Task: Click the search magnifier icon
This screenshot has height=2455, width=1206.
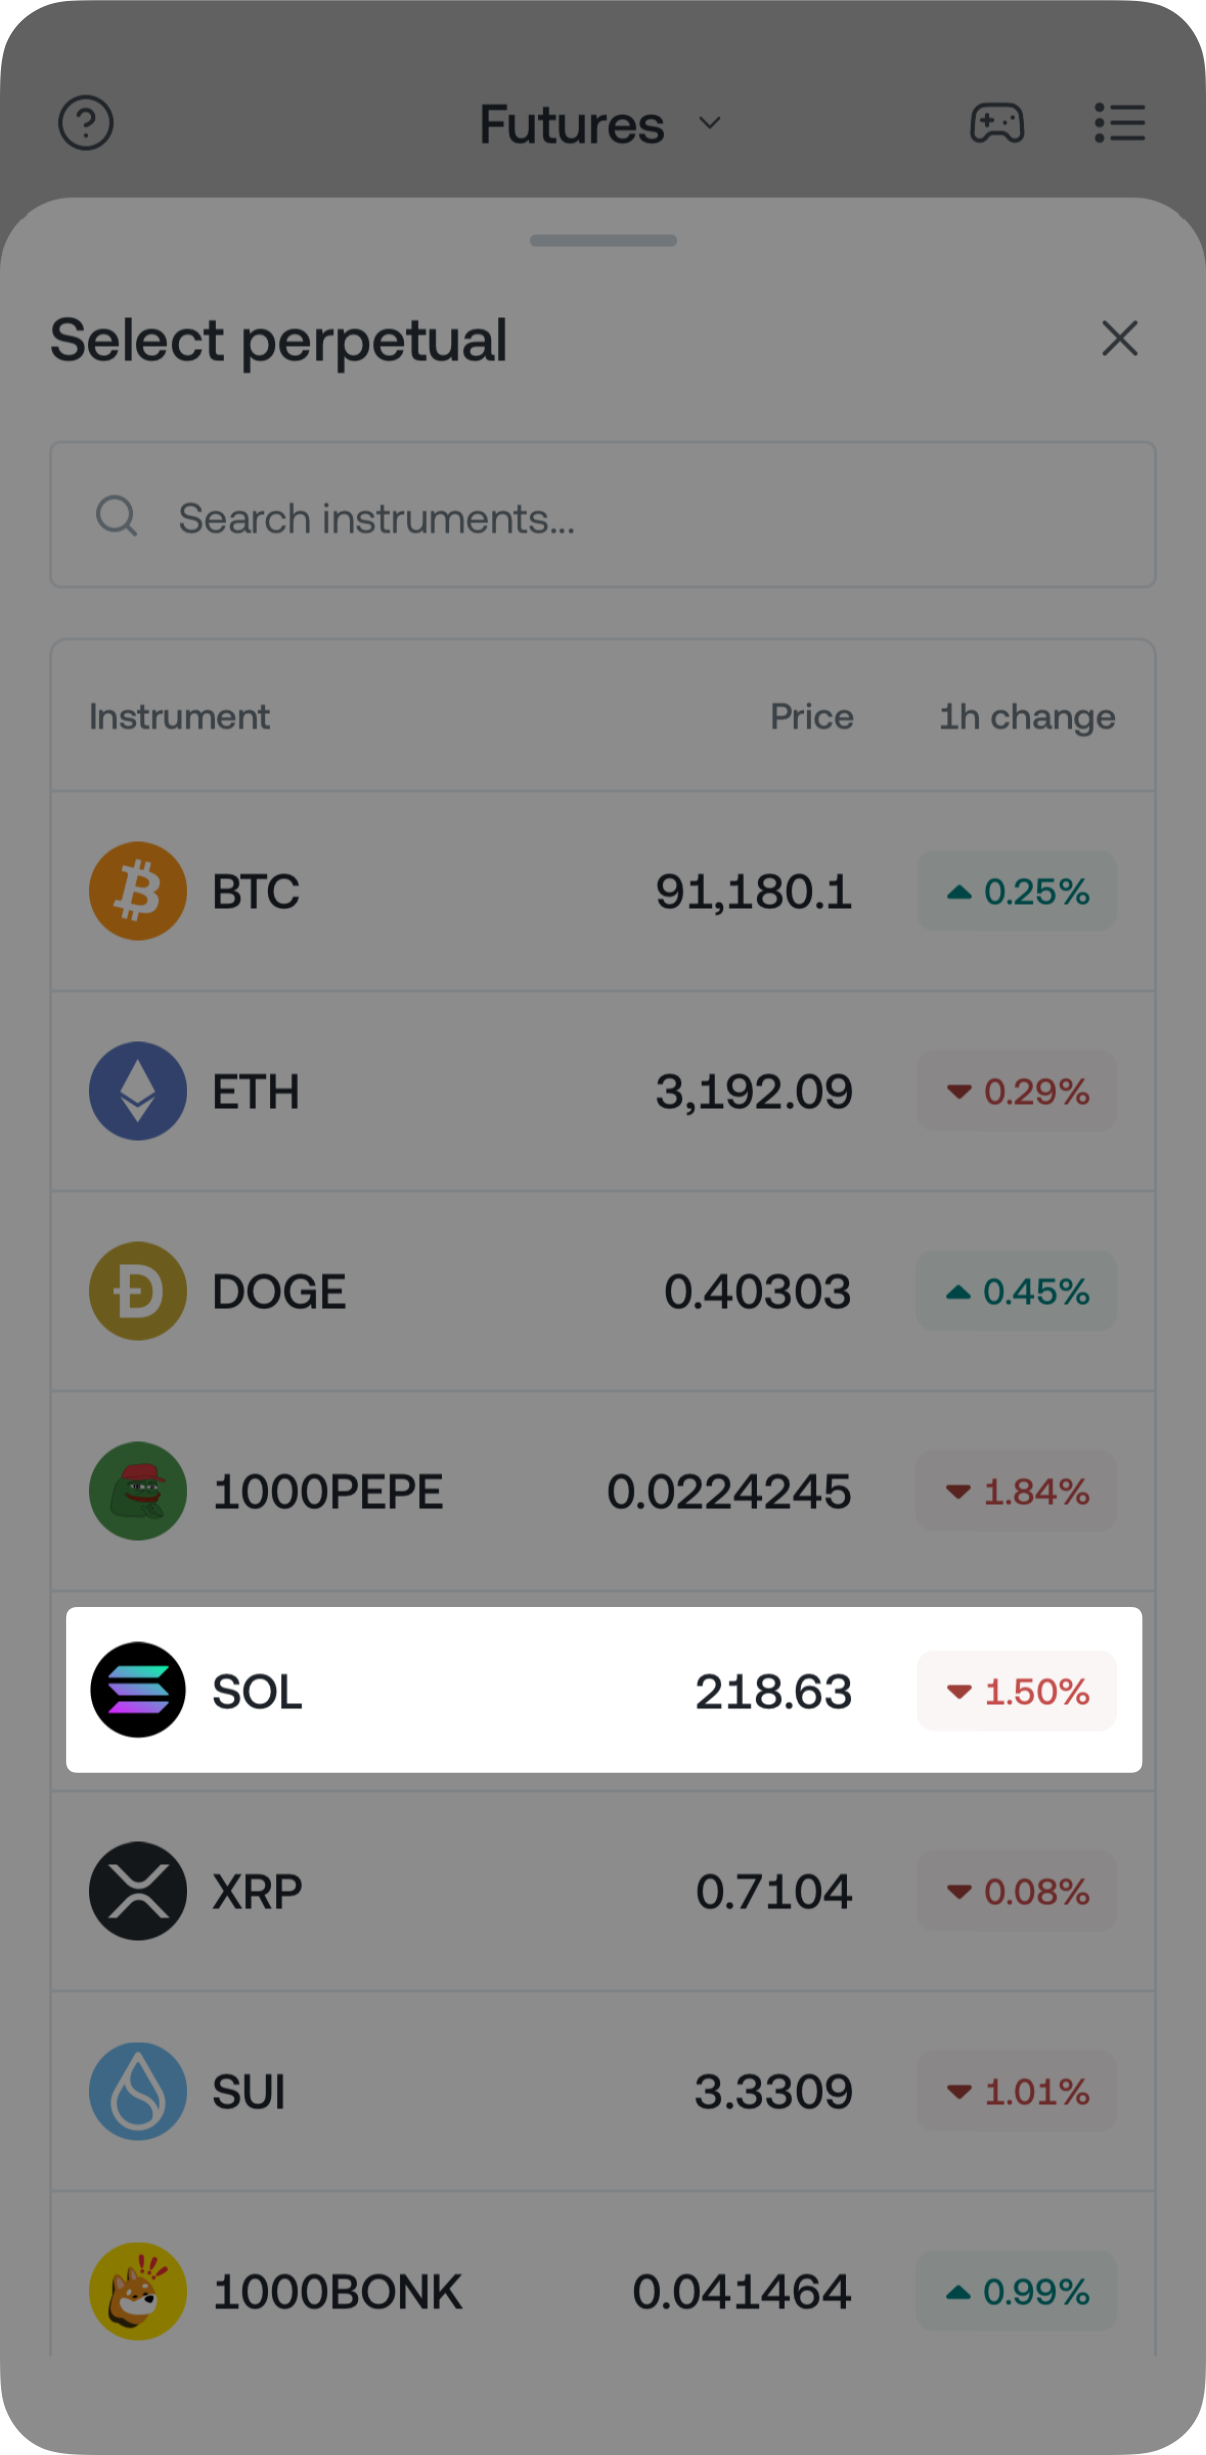Action: point(116,517)
